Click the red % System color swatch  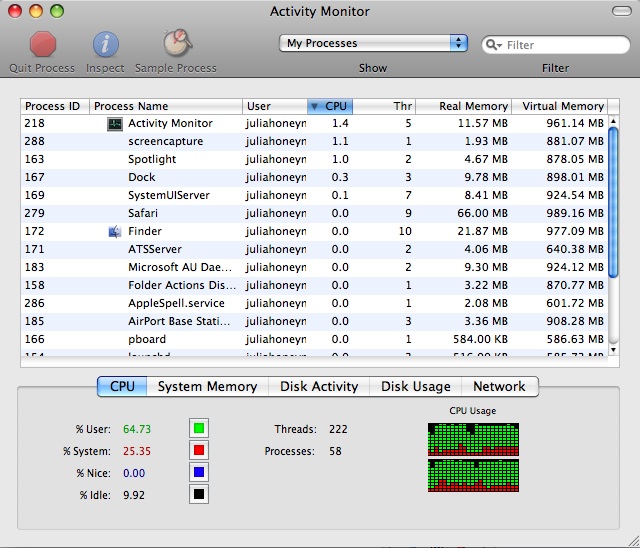[199, 450]
